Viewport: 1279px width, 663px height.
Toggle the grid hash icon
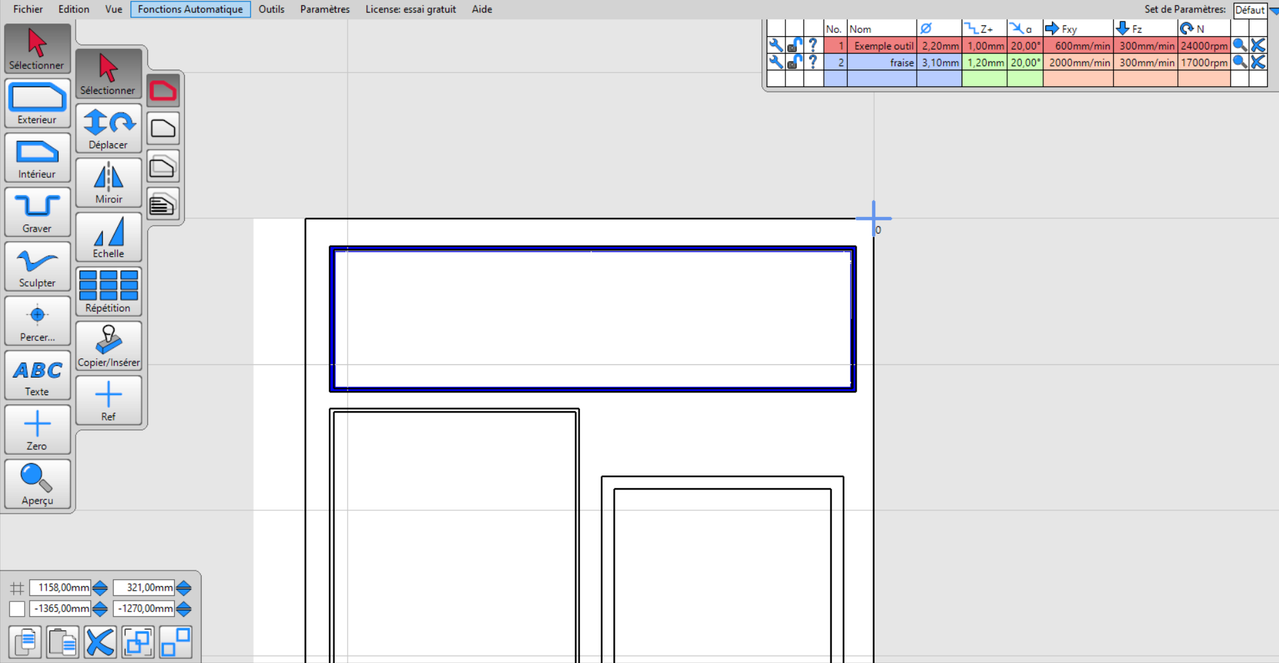[x=17, y=588]
